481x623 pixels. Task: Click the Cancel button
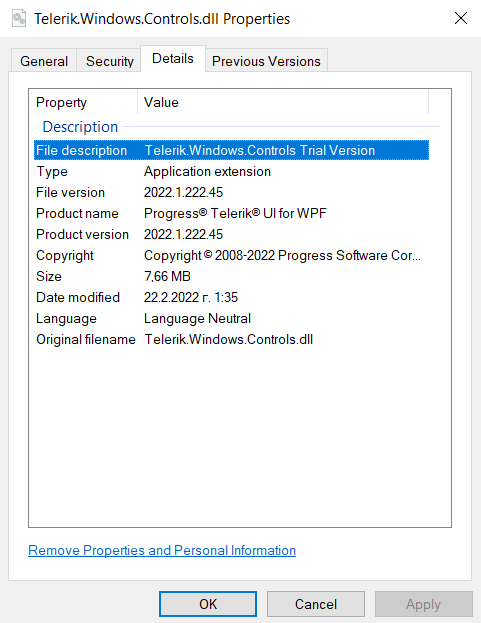(316, 604)
